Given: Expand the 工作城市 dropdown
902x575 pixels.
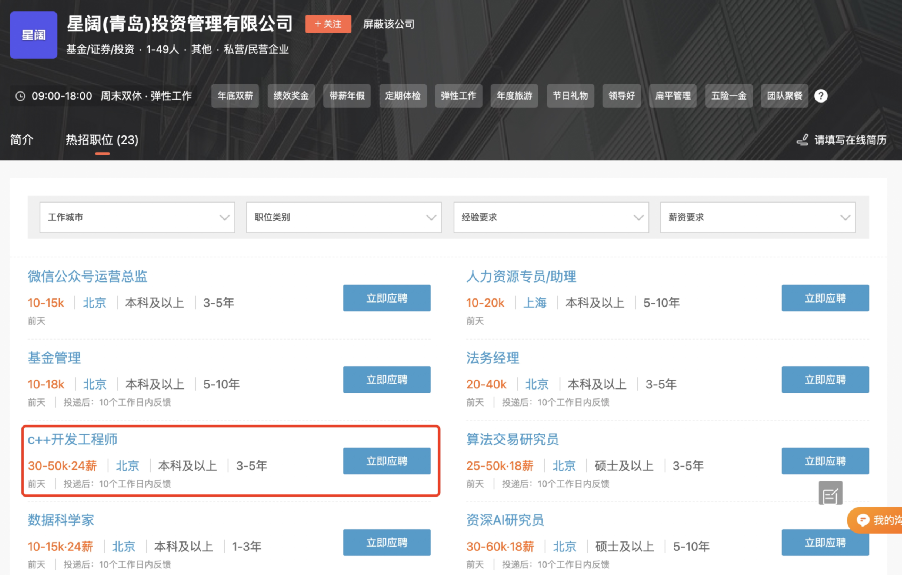Looking at the screenshot, I should pyautogui.click(x=136, y=217).
